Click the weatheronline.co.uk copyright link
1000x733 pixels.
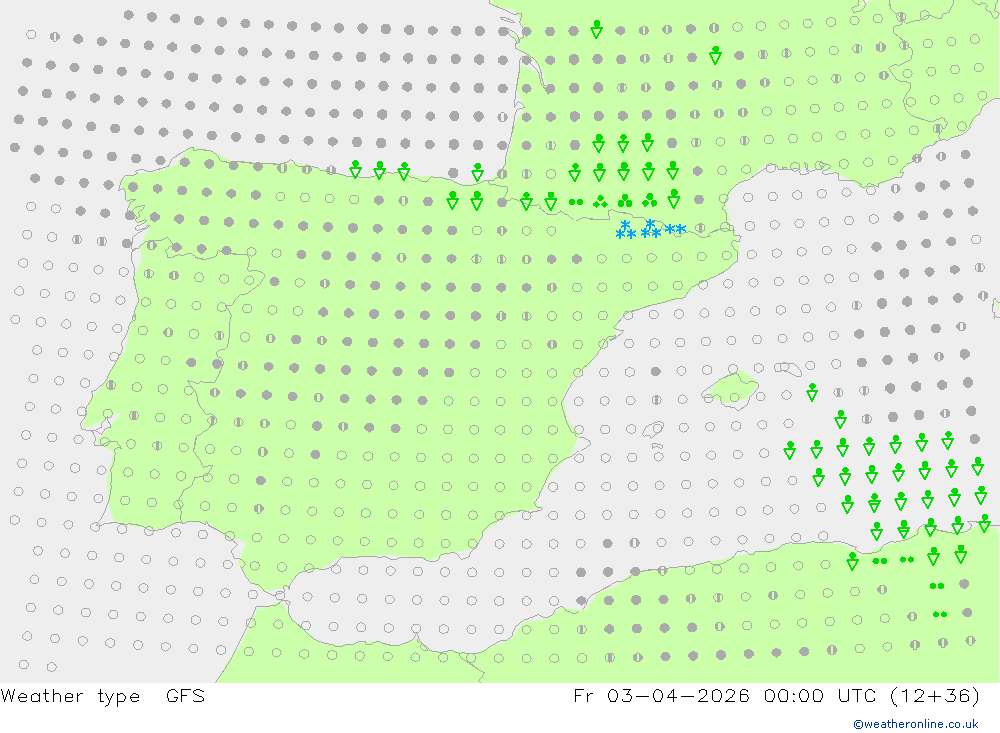click(x=916, y=724)
